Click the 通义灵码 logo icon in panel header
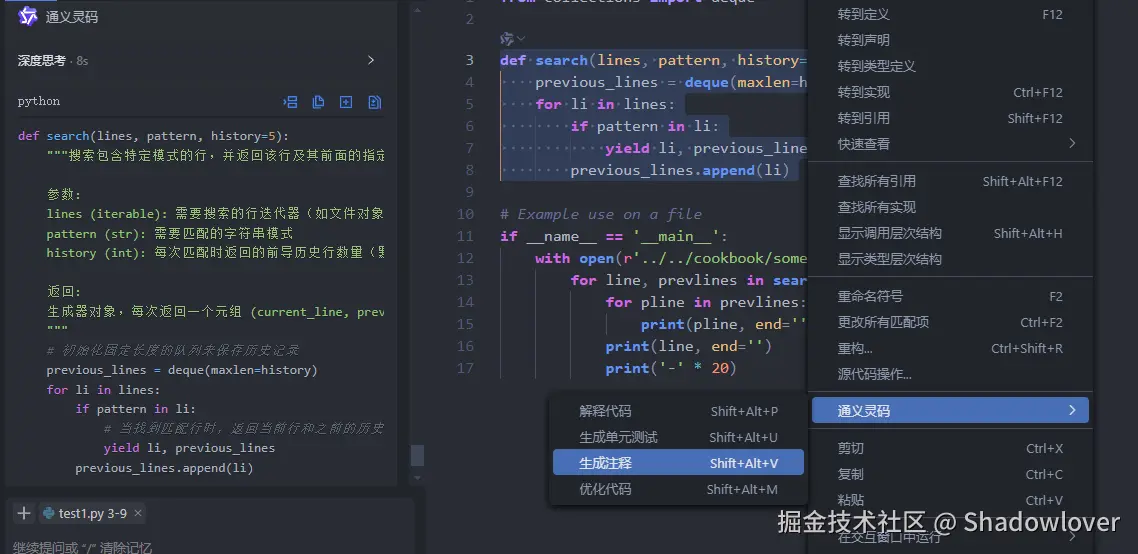 click(28, 17)
